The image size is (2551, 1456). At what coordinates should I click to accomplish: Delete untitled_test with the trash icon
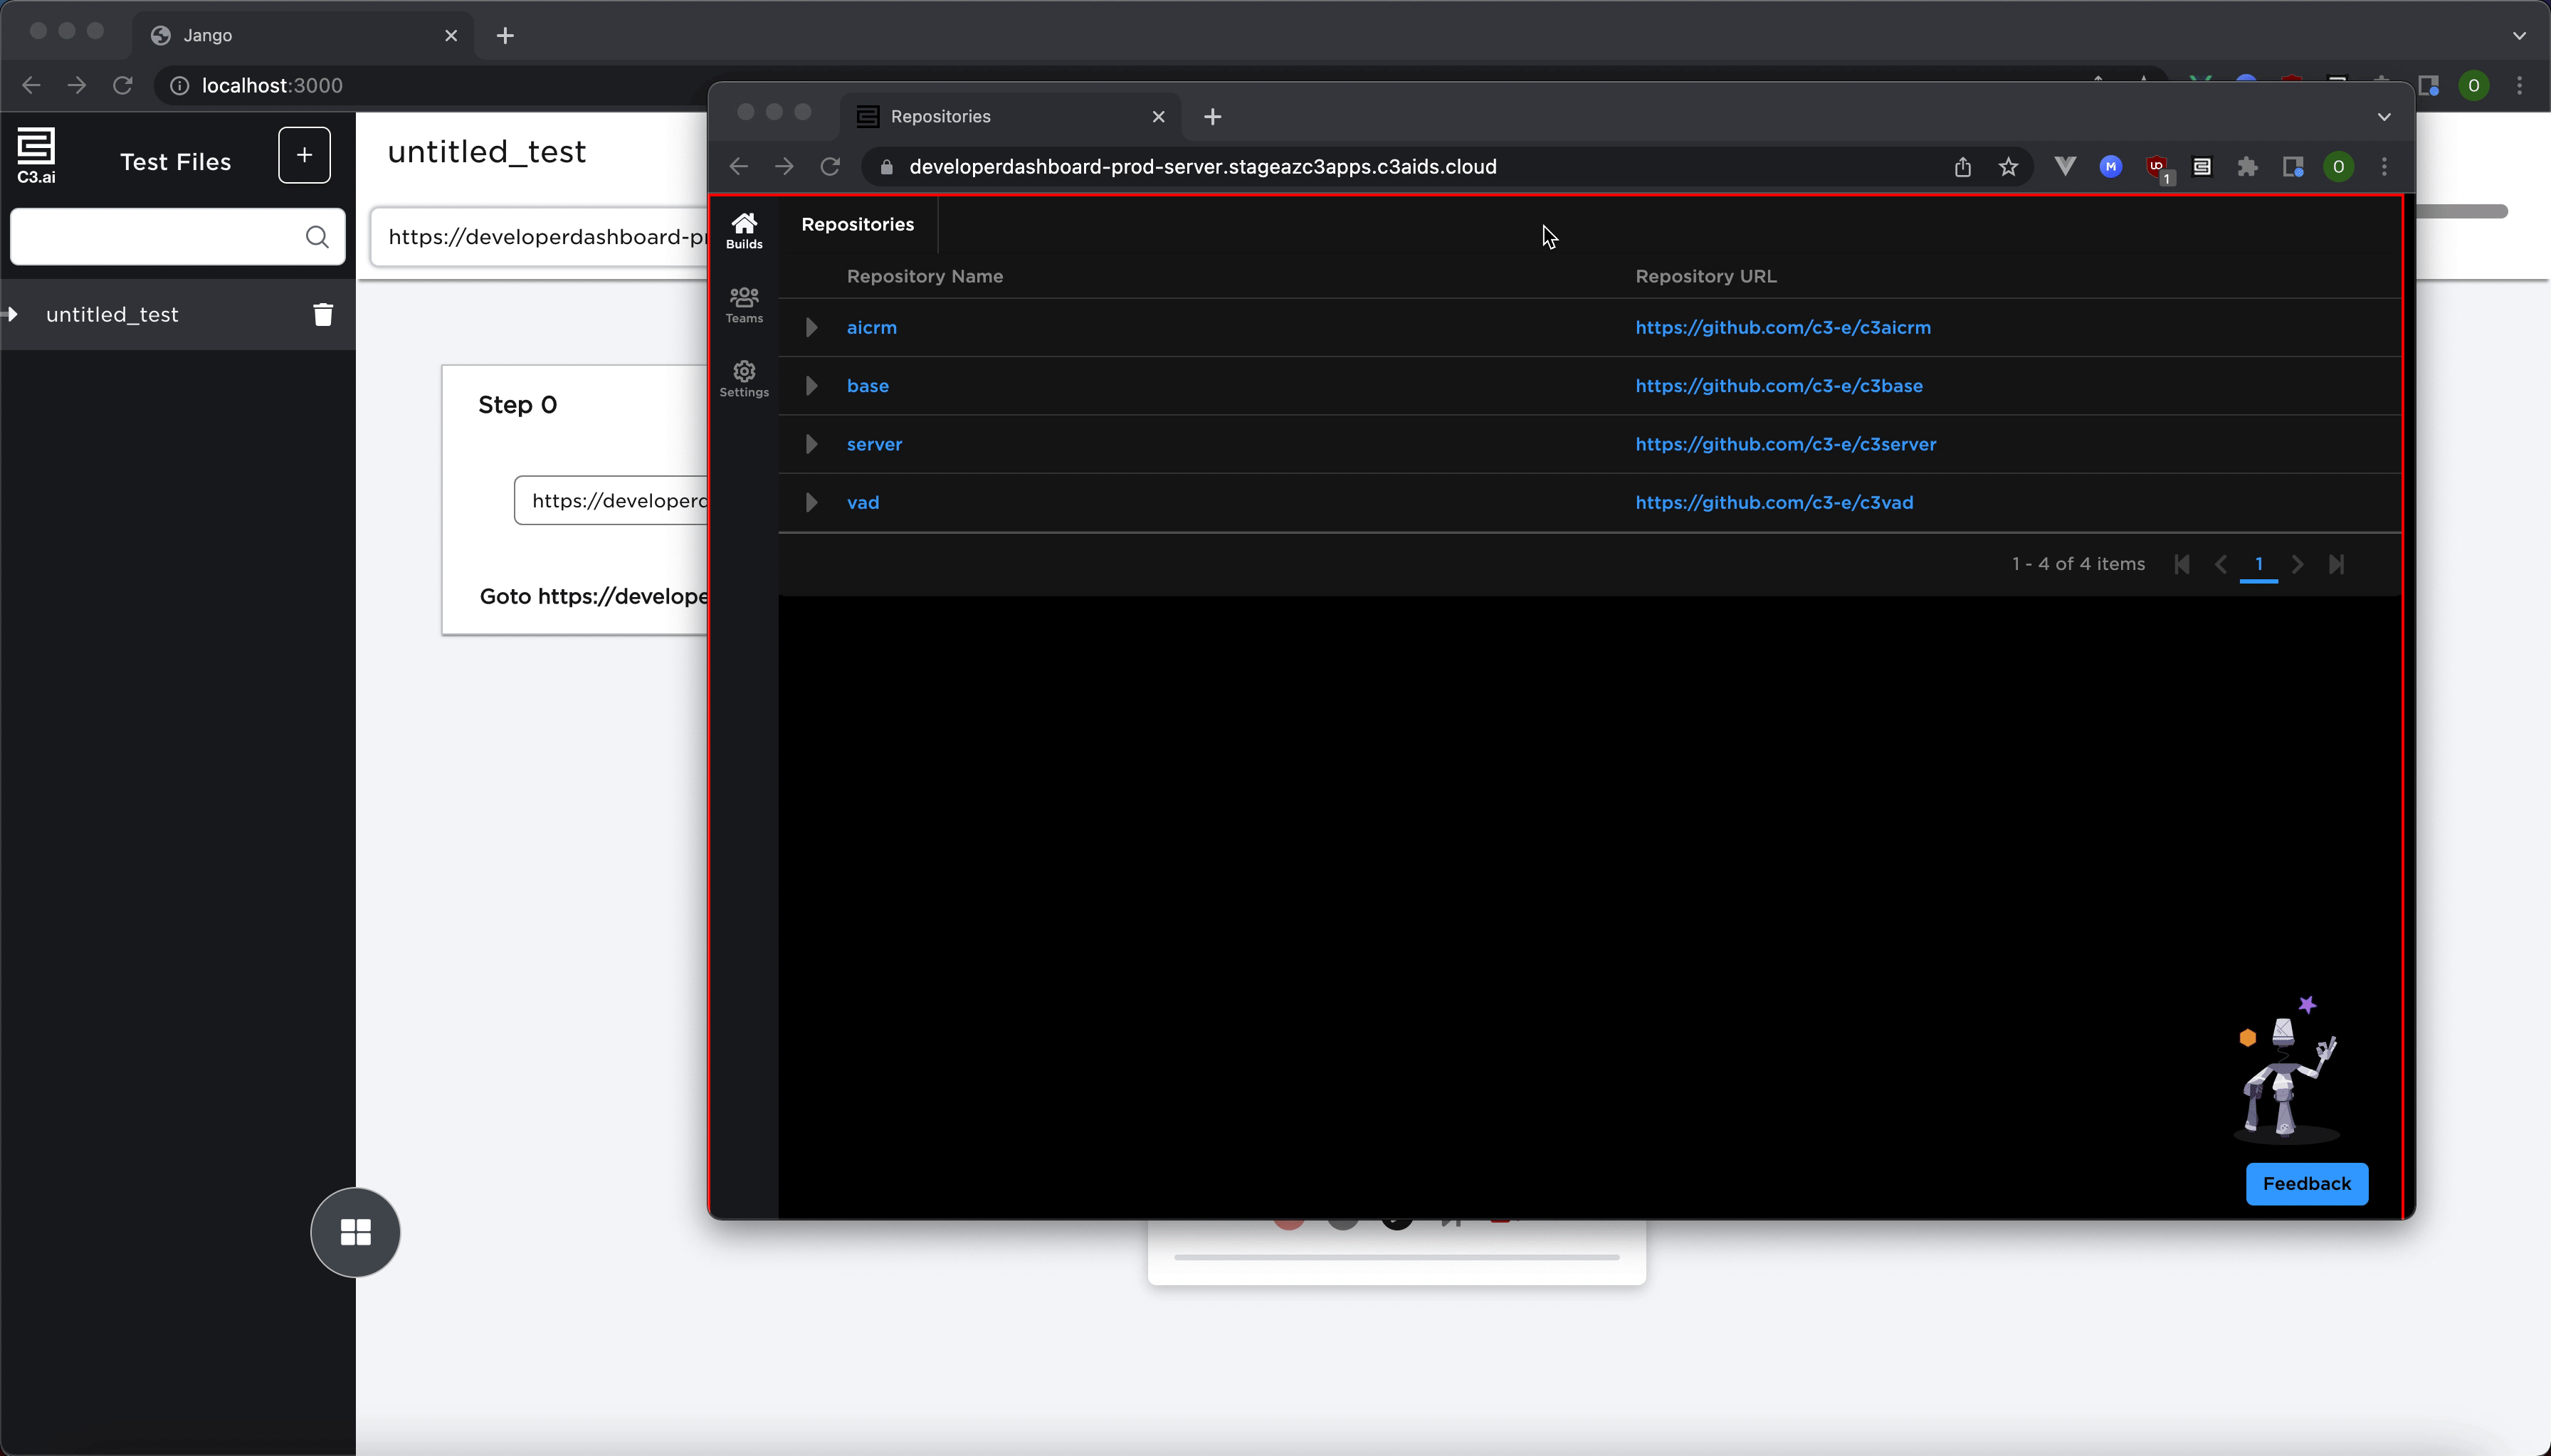click(x=322, y=314)
